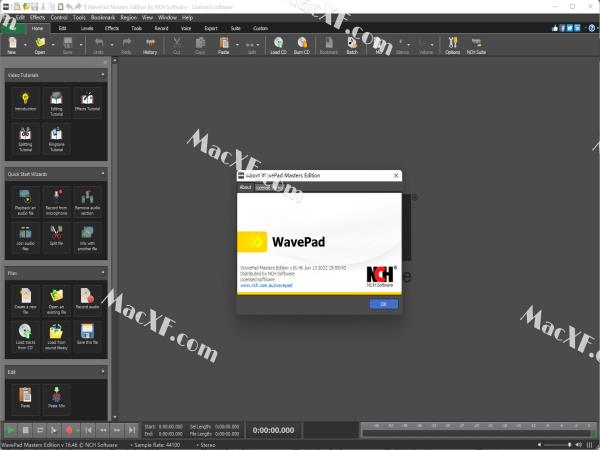Click OK in the About dialog

click(383, 304)
